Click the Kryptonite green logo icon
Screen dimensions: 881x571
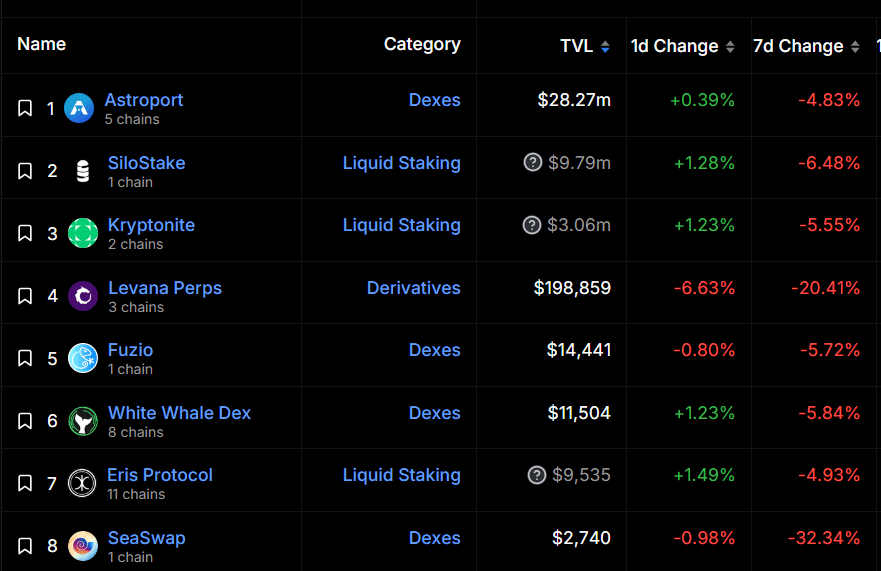click(x=83, y=233)
